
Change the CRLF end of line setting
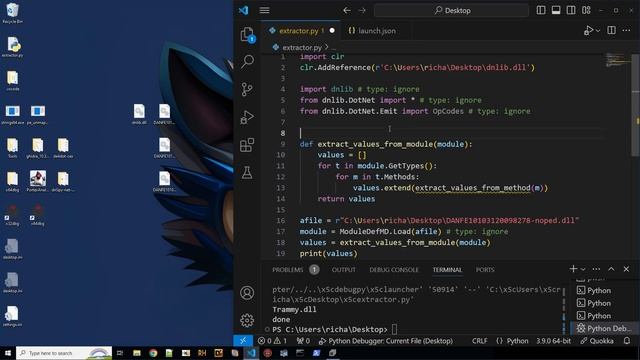[x=480, y=341]
